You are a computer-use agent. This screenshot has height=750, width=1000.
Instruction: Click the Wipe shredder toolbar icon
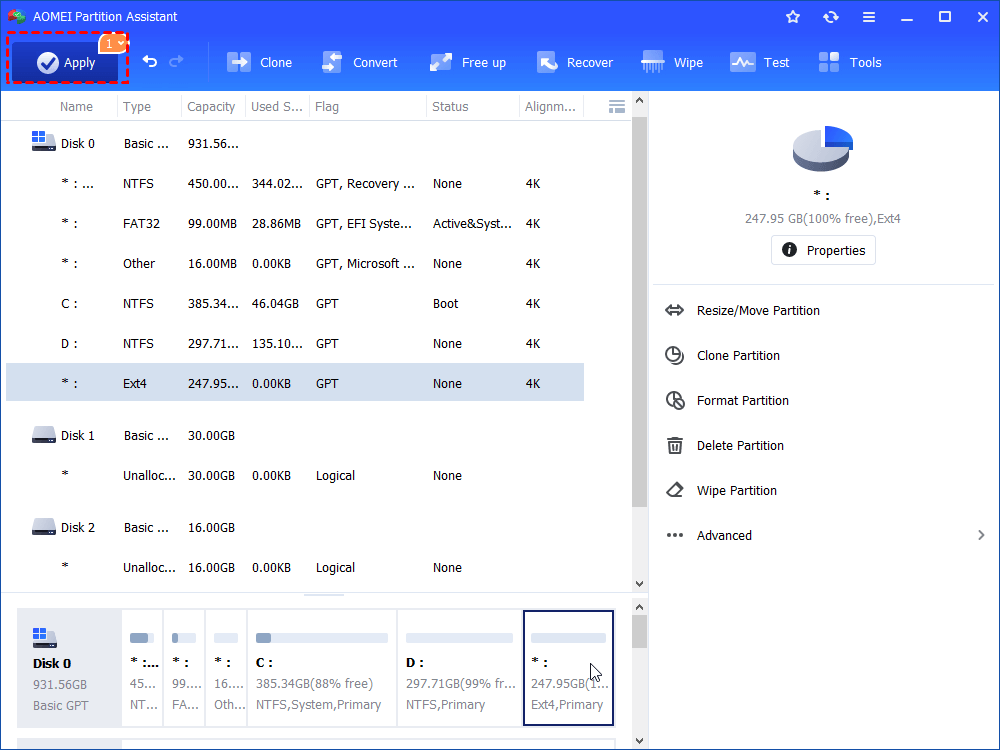click(x=653, y=62)
